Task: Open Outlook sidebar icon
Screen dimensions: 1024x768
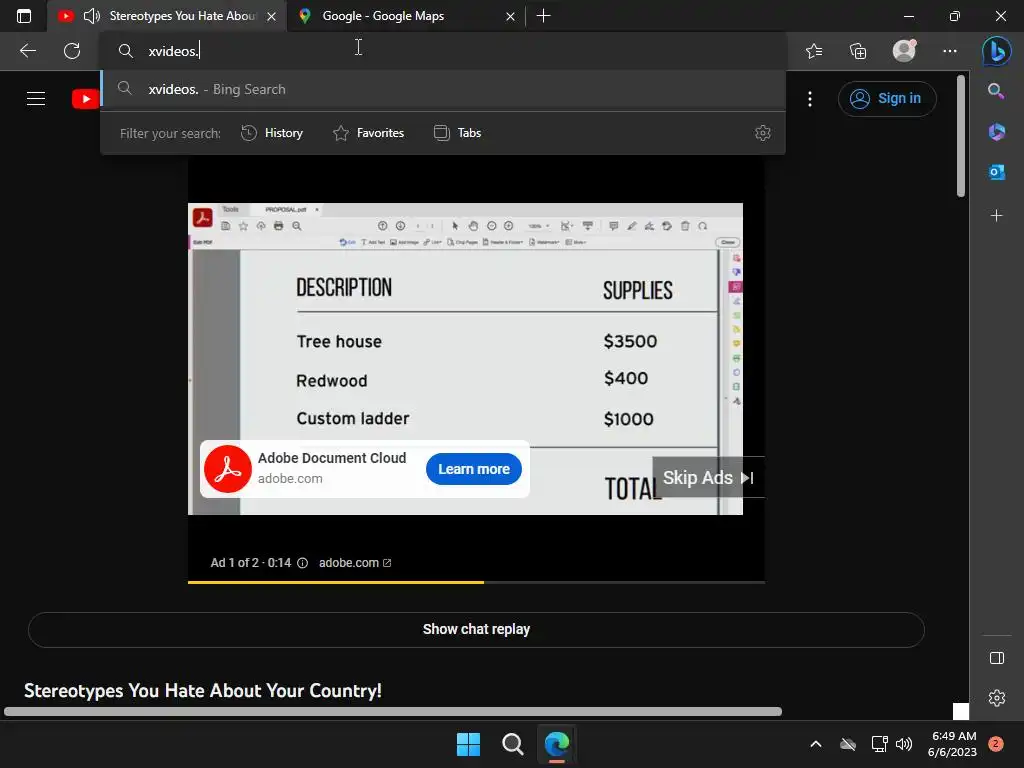Action: tap(997, 172)
